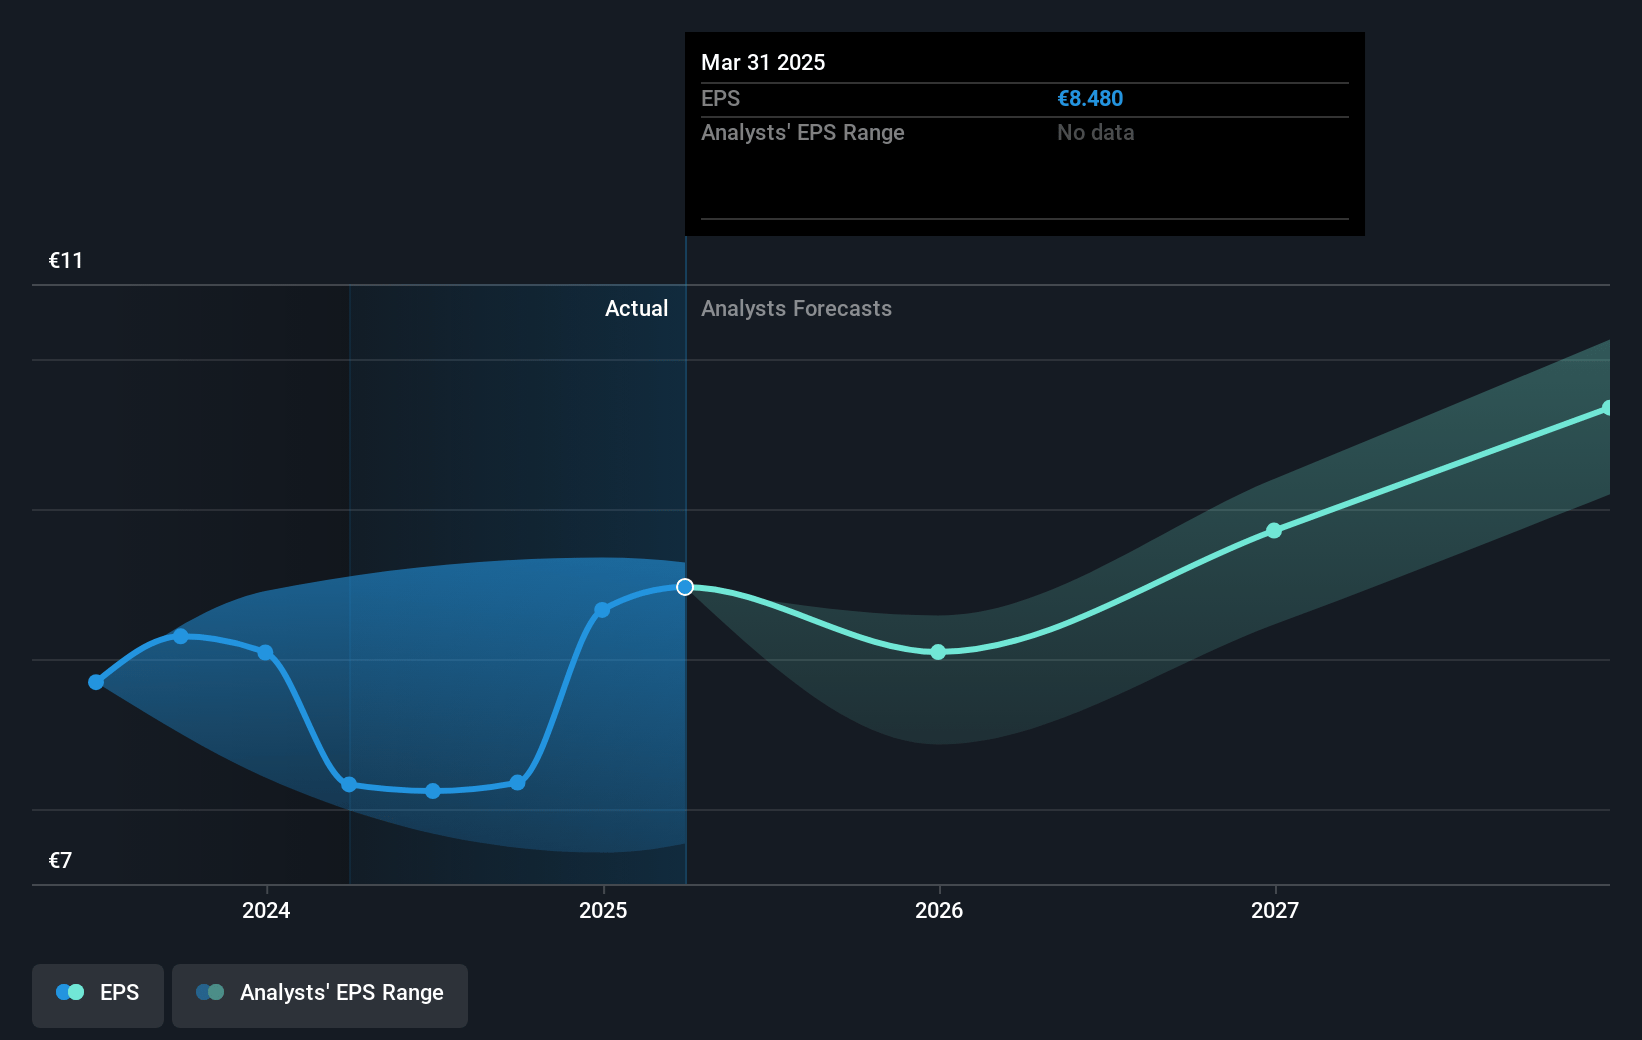Screen dimensions: 1642x1040
Task: Select the last forecast point at the chart's right edge
Action: click(x=1608, y=408)
